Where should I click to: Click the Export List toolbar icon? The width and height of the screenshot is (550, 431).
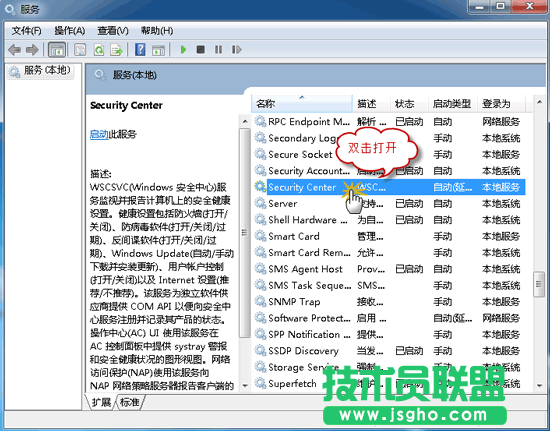coord(117,50)
